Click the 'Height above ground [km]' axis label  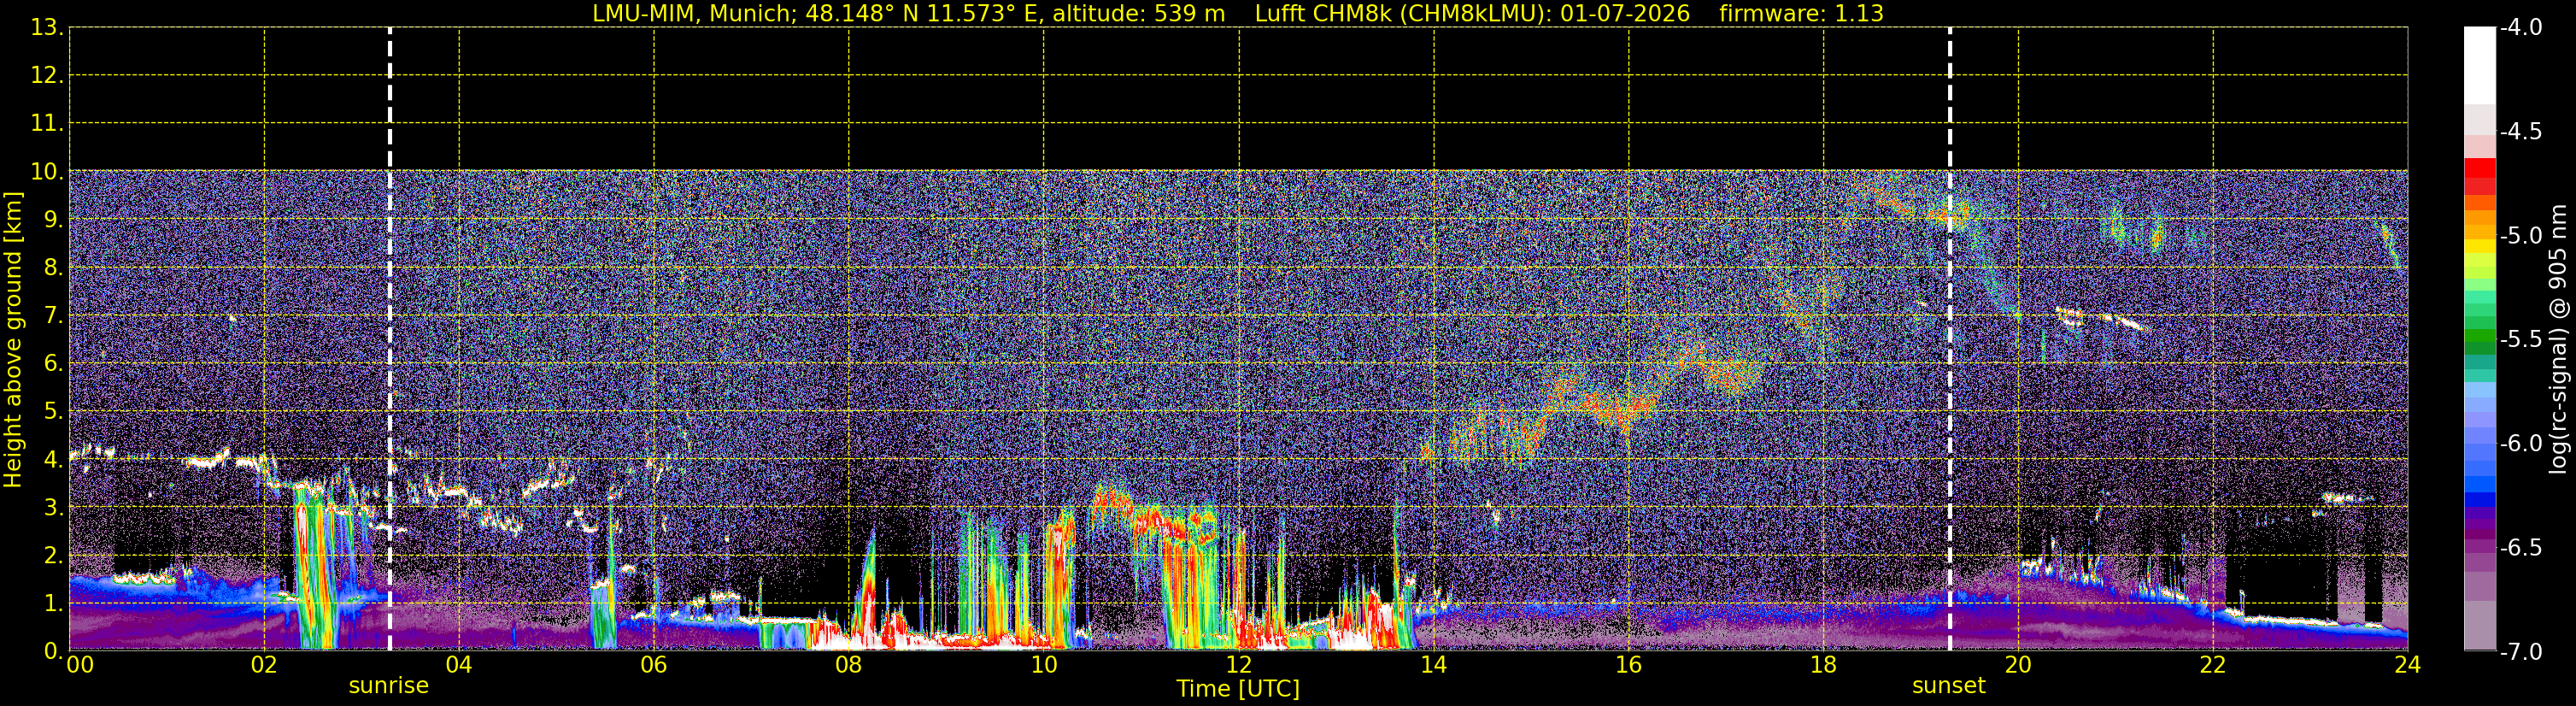[x=12, y=339]
